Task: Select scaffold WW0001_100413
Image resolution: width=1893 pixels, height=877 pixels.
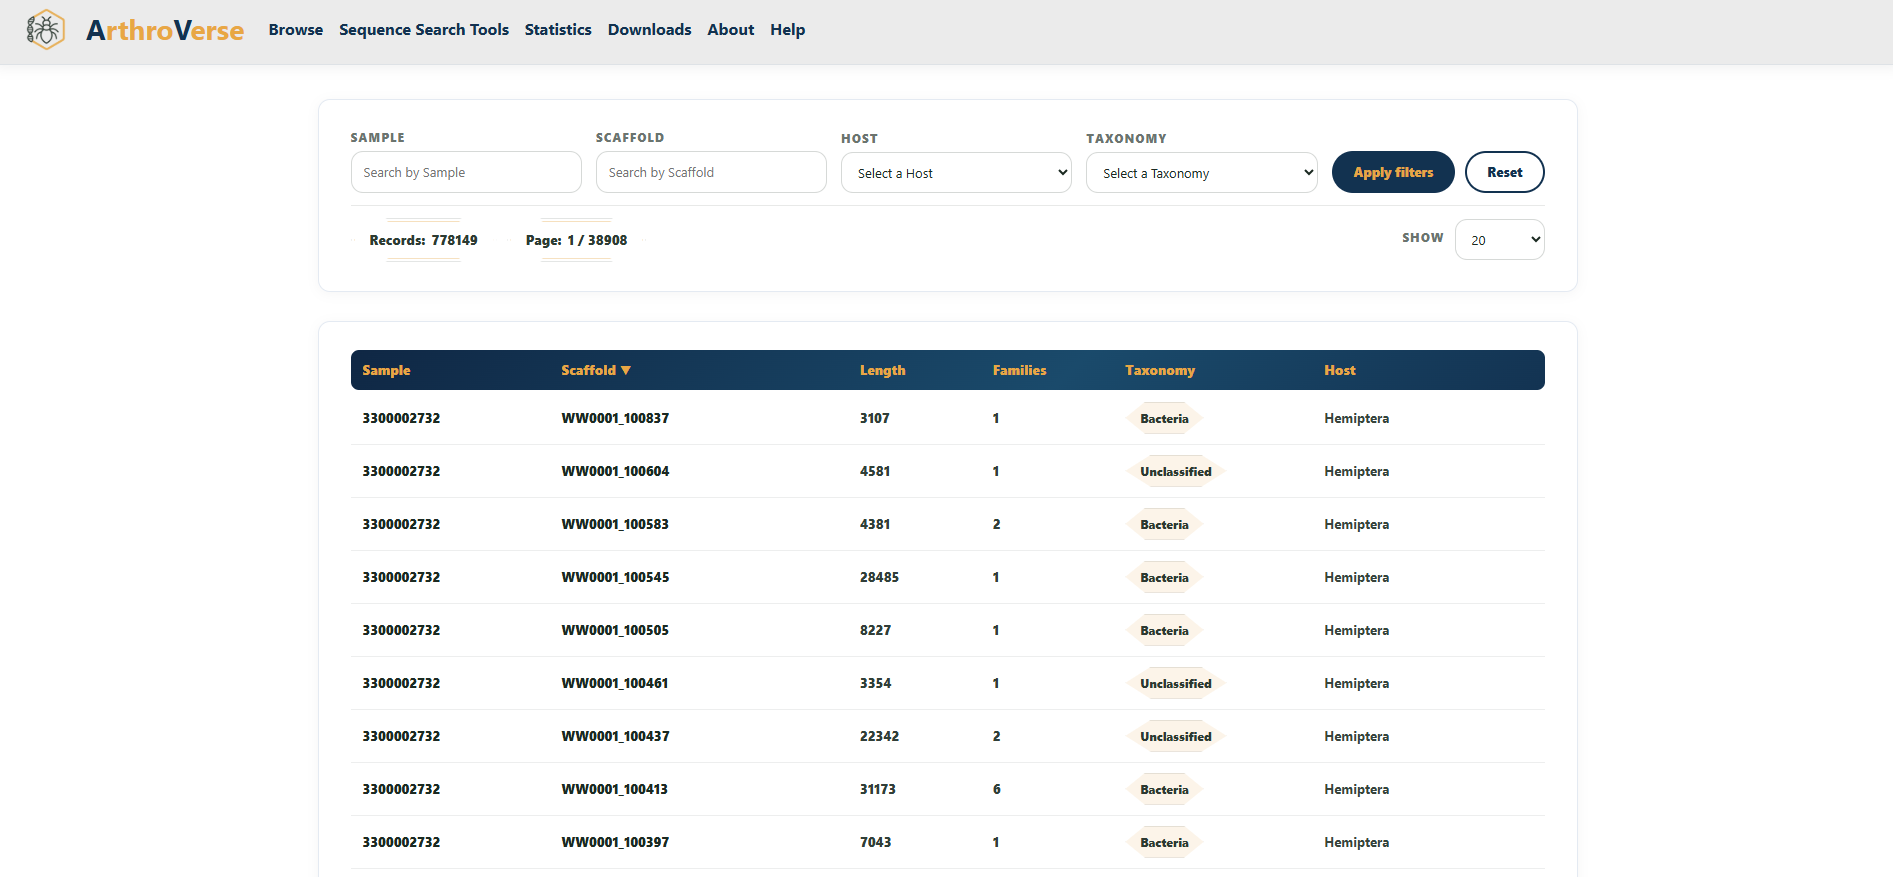Action: pyautogui.click(x=615, y=789)
